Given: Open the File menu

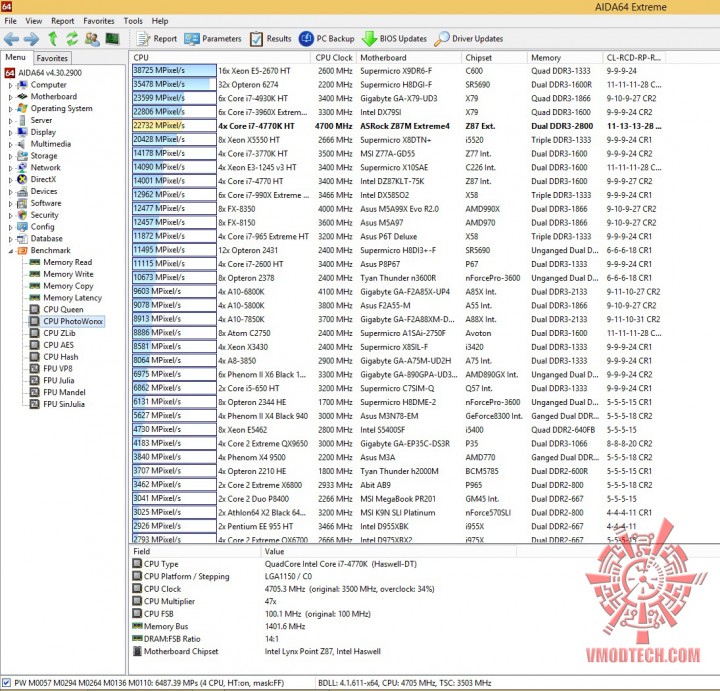Looking at the screenshot, I should coord(10,21).
